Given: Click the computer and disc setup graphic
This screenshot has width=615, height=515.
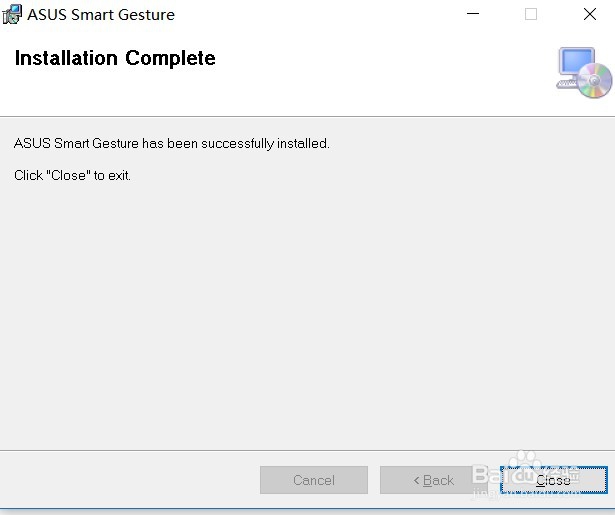Looking at the screenshot, I should coord(584,73).
